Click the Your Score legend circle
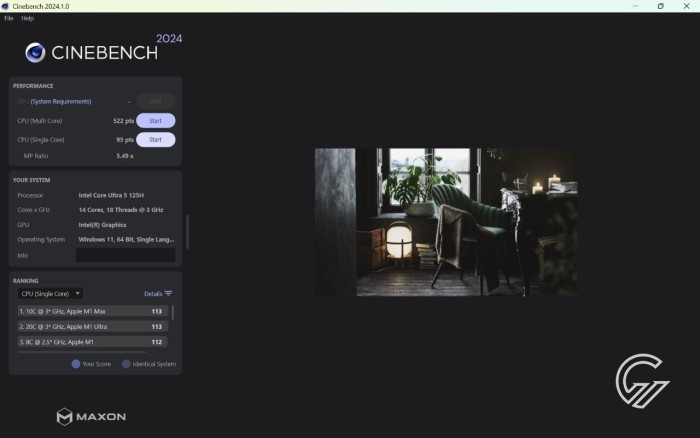 point(76,364)
